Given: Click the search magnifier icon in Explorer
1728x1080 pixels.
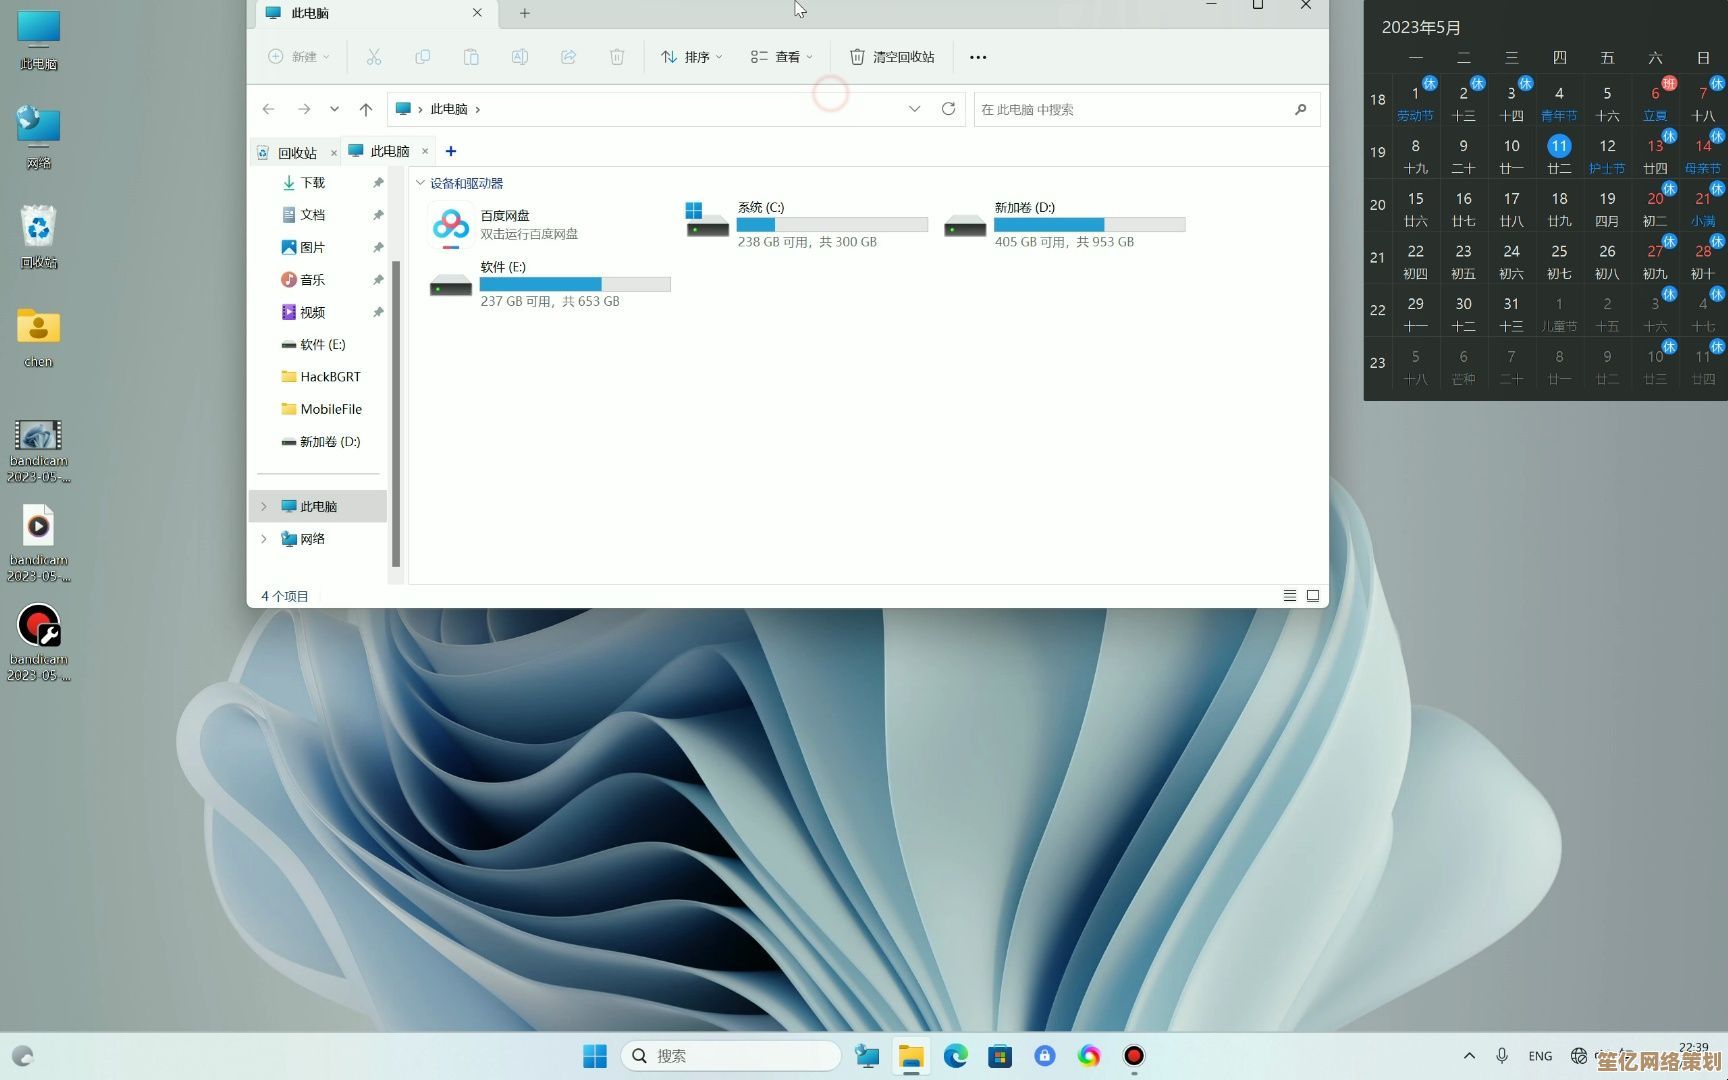Looking at the screenshot, I should click(1300, 109).
